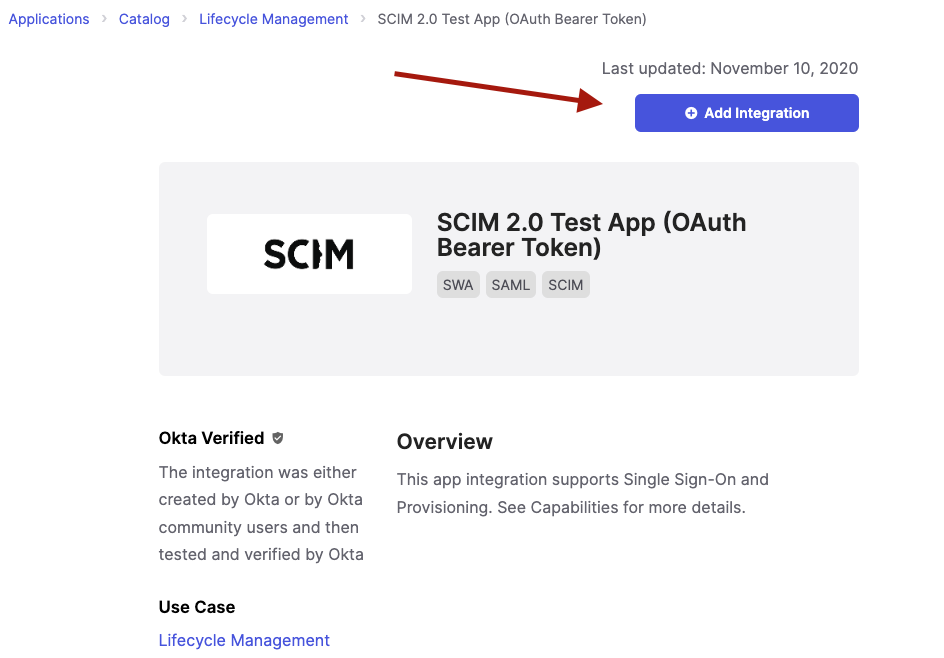The width and height of the screenshot is (944, 658).
Task: Follow the Lifecycle Management use case link
Action: pos(244,640)
